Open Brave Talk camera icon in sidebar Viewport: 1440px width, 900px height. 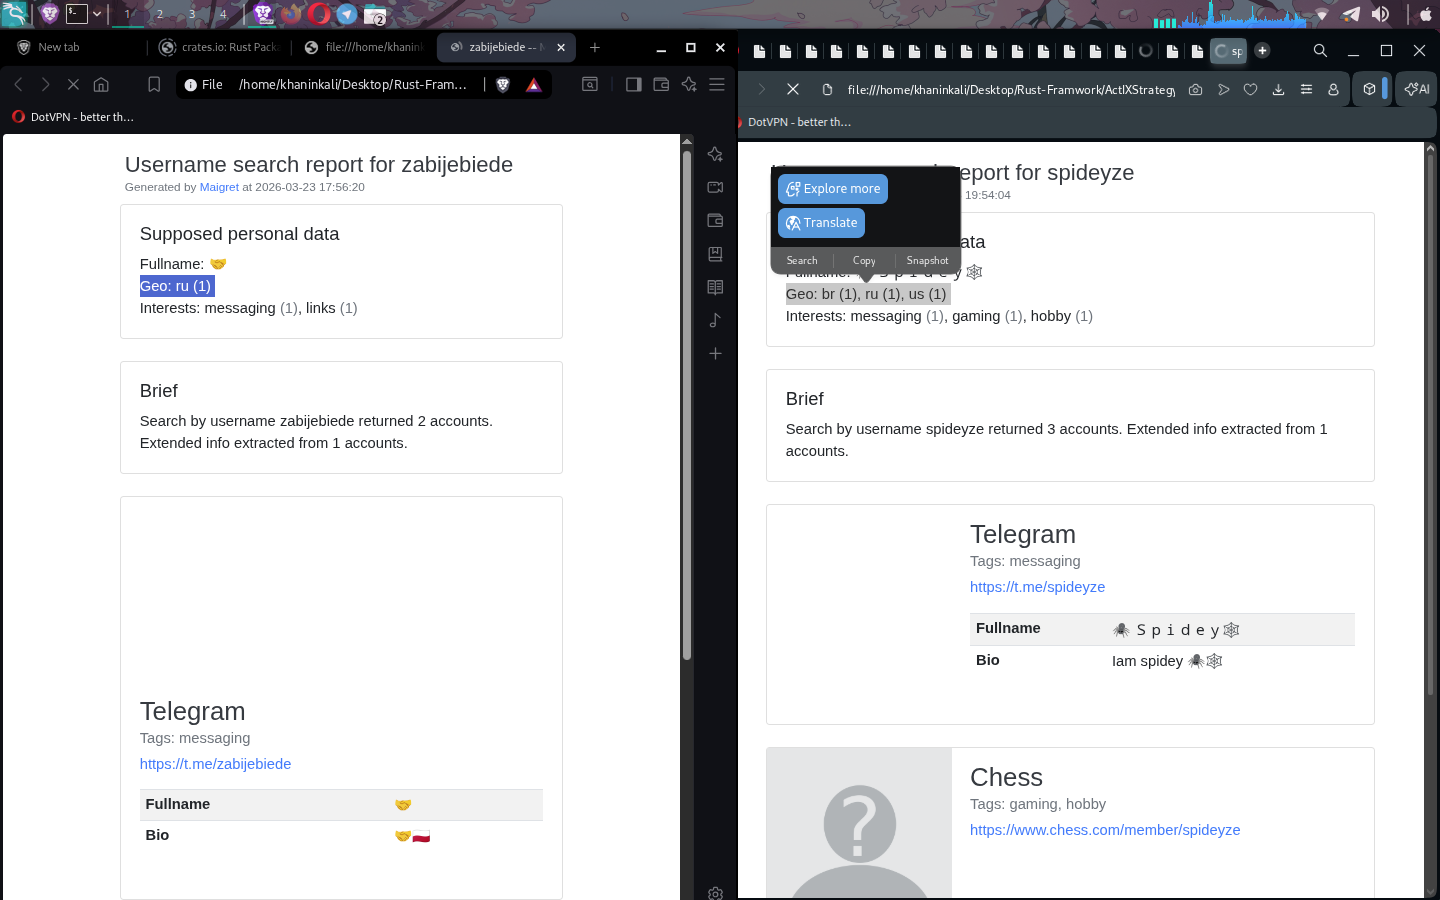click(x=715, y=187)
